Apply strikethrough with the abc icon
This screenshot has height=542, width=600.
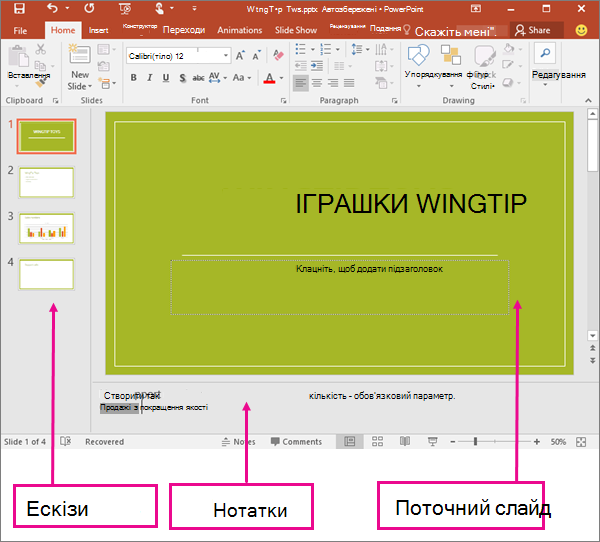pyautogui.click(x=198, y=78)
